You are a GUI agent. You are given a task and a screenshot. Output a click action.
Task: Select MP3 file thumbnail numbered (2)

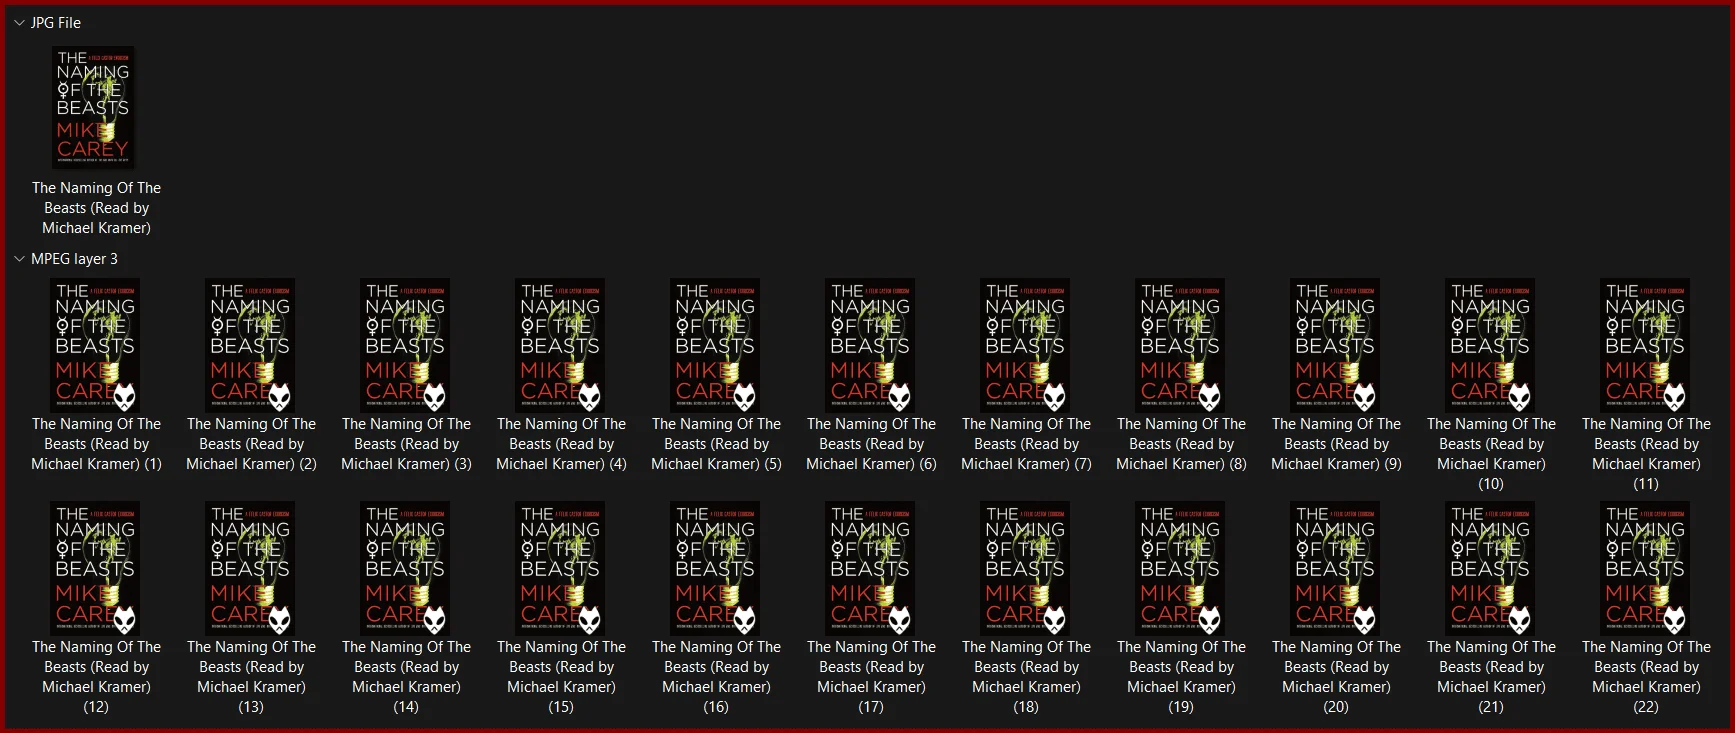tap(250, 345)
